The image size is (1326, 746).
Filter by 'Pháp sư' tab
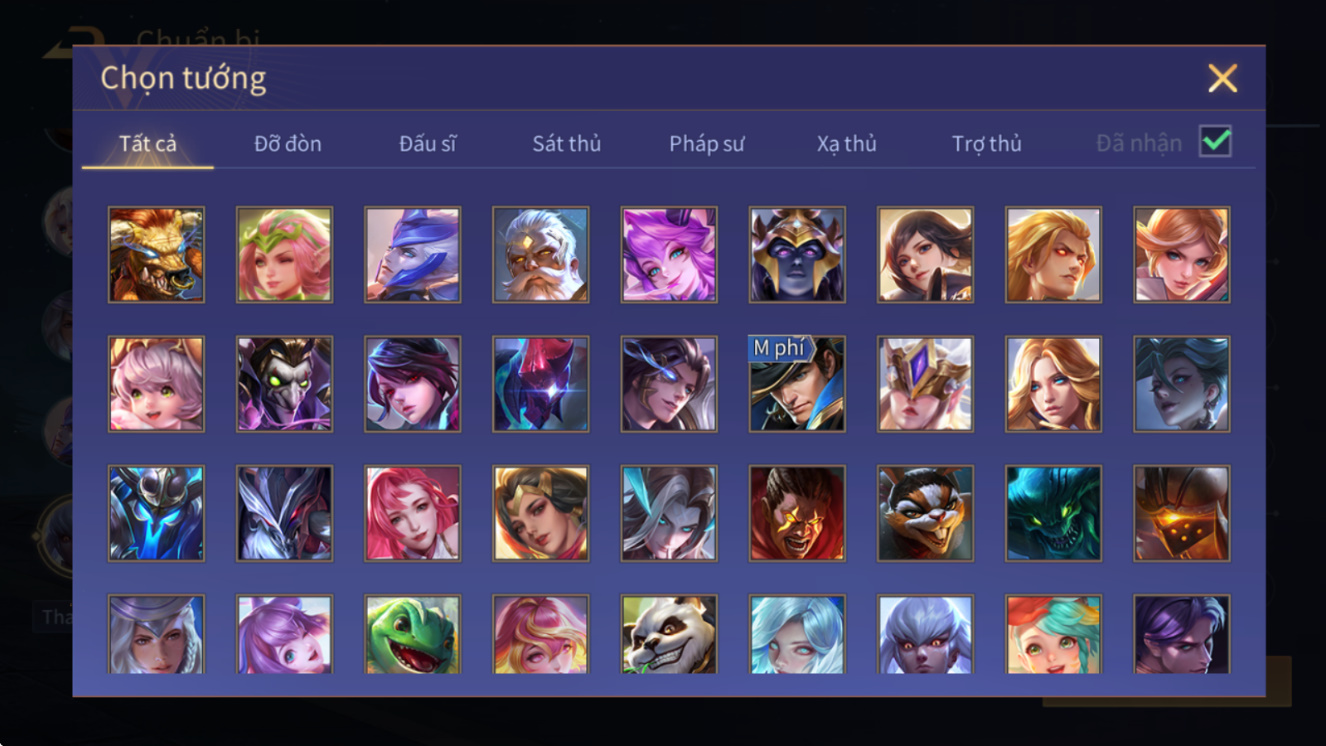point(707,144)
